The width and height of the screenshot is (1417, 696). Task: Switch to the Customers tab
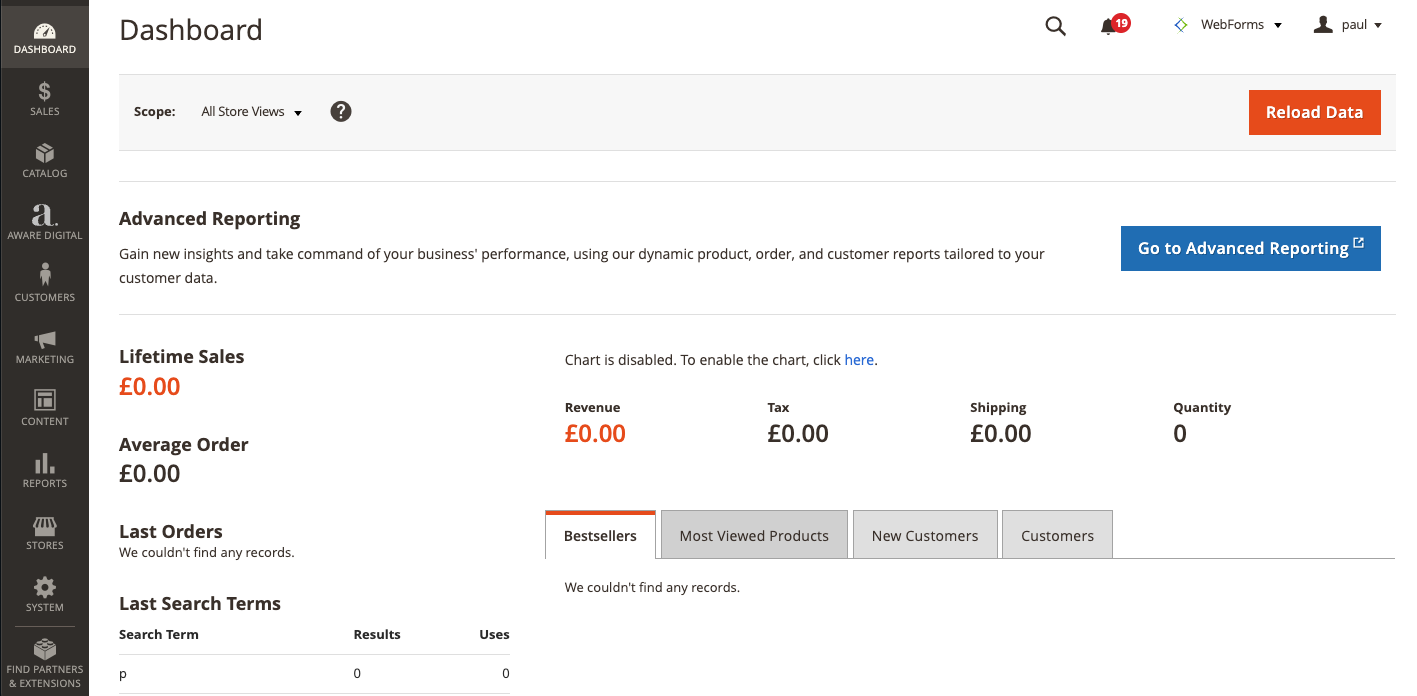[1057, 535]
